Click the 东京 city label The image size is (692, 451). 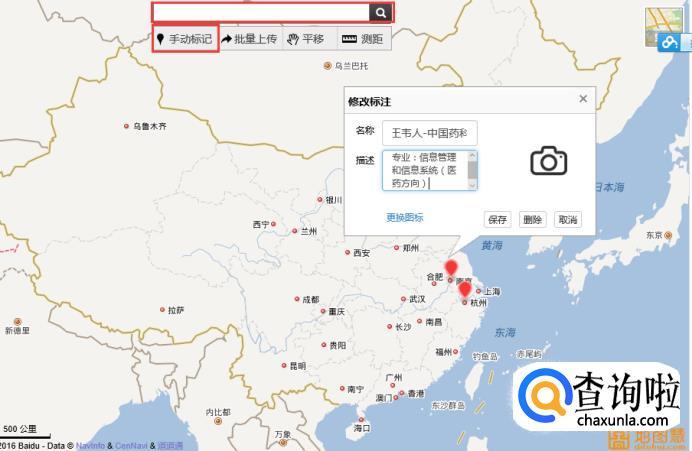[654, 235]
